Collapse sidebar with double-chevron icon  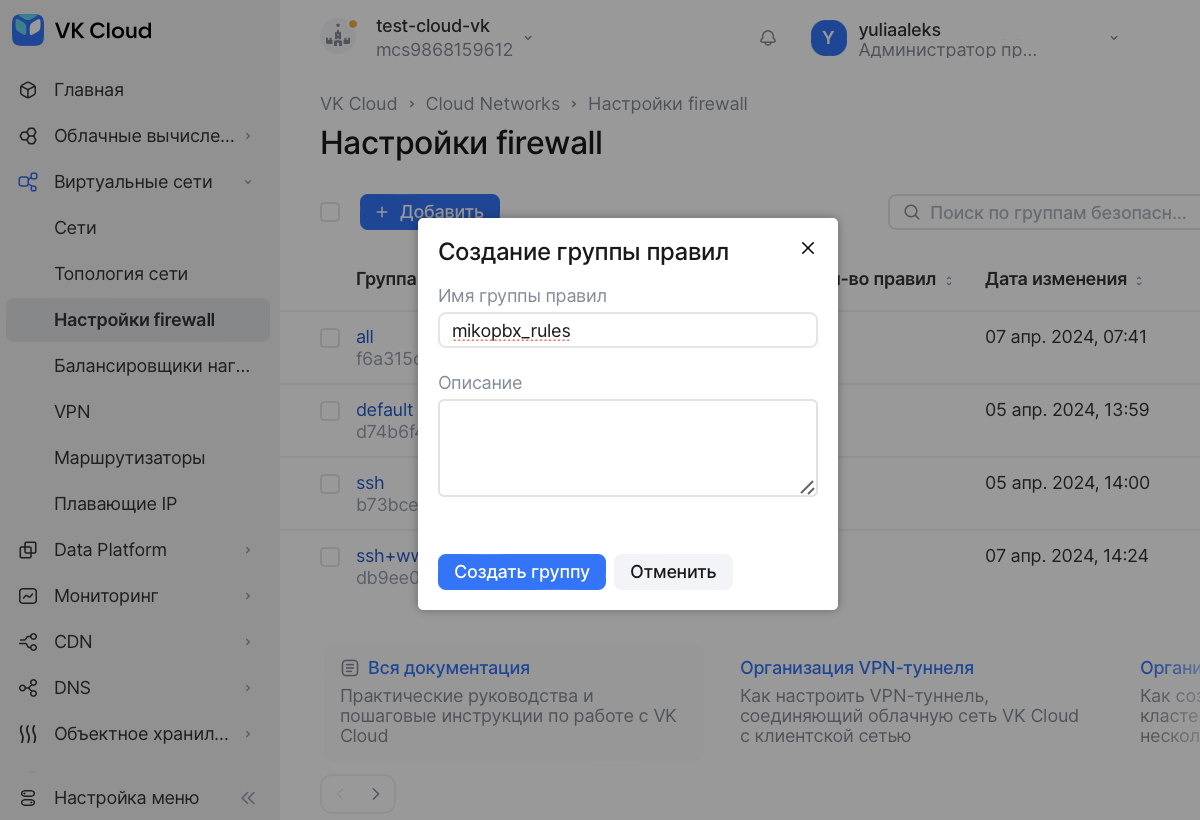[248, 798]
